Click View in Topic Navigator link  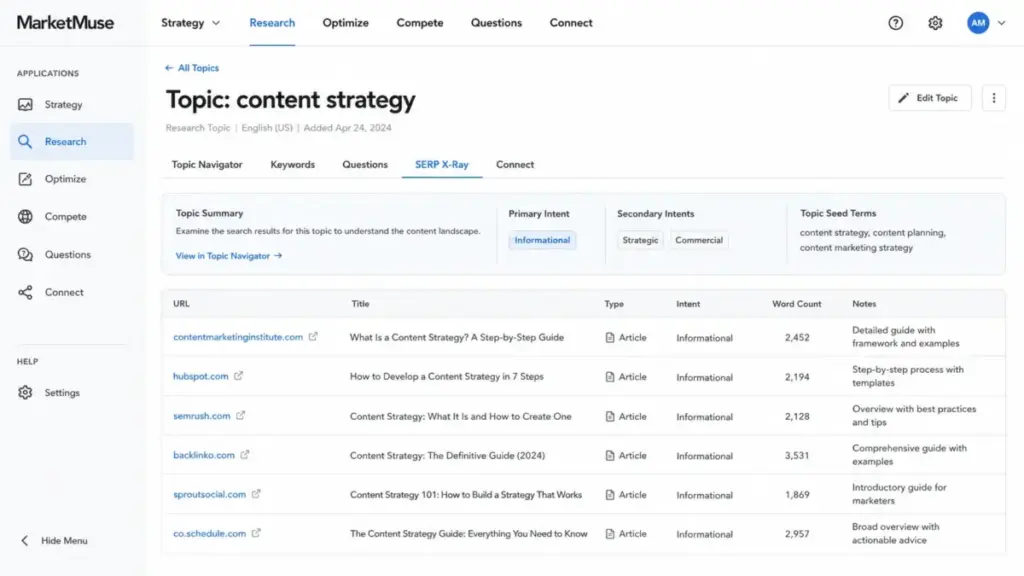(x=229, y=256)
